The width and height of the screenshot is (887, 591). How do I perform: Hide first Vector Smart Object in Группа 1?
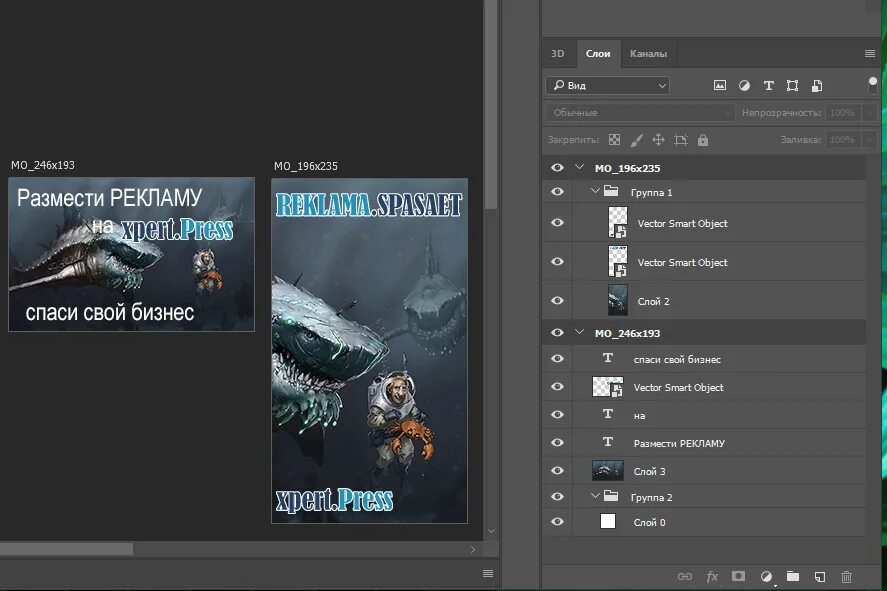pos(557,223)
